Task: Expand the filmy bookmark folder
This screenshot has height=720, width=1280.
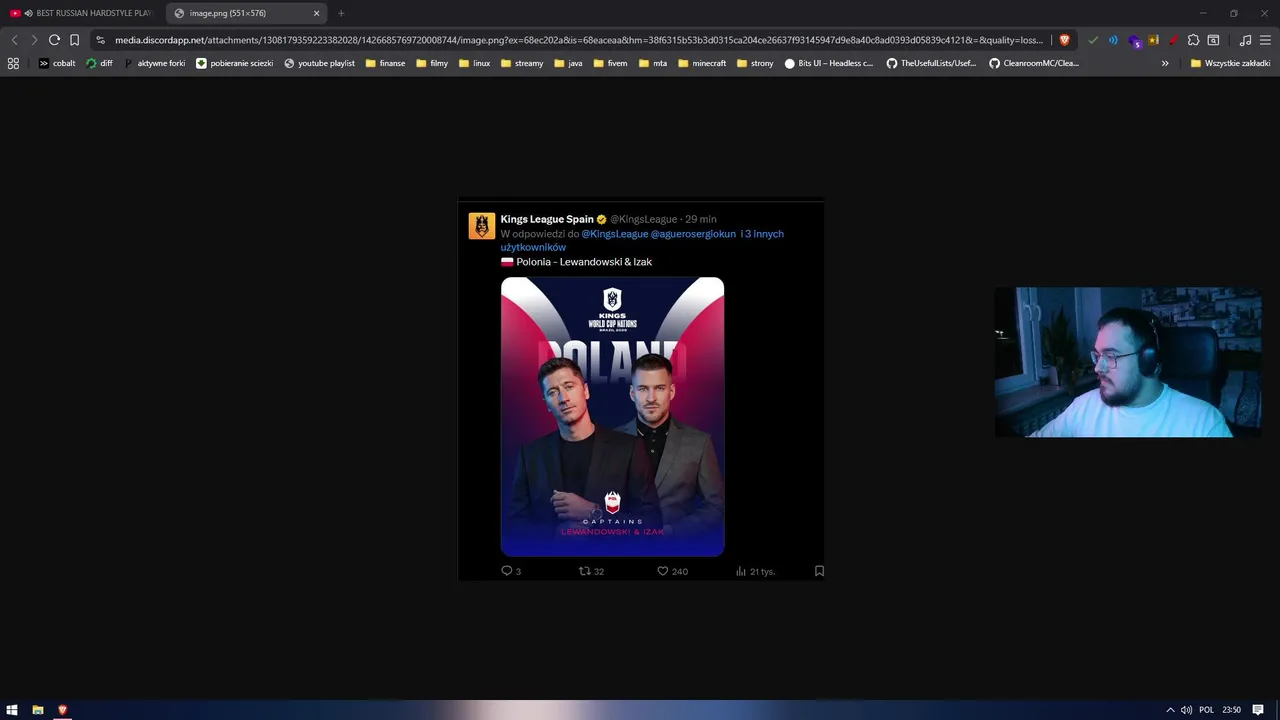Action: tap(433, 63)
